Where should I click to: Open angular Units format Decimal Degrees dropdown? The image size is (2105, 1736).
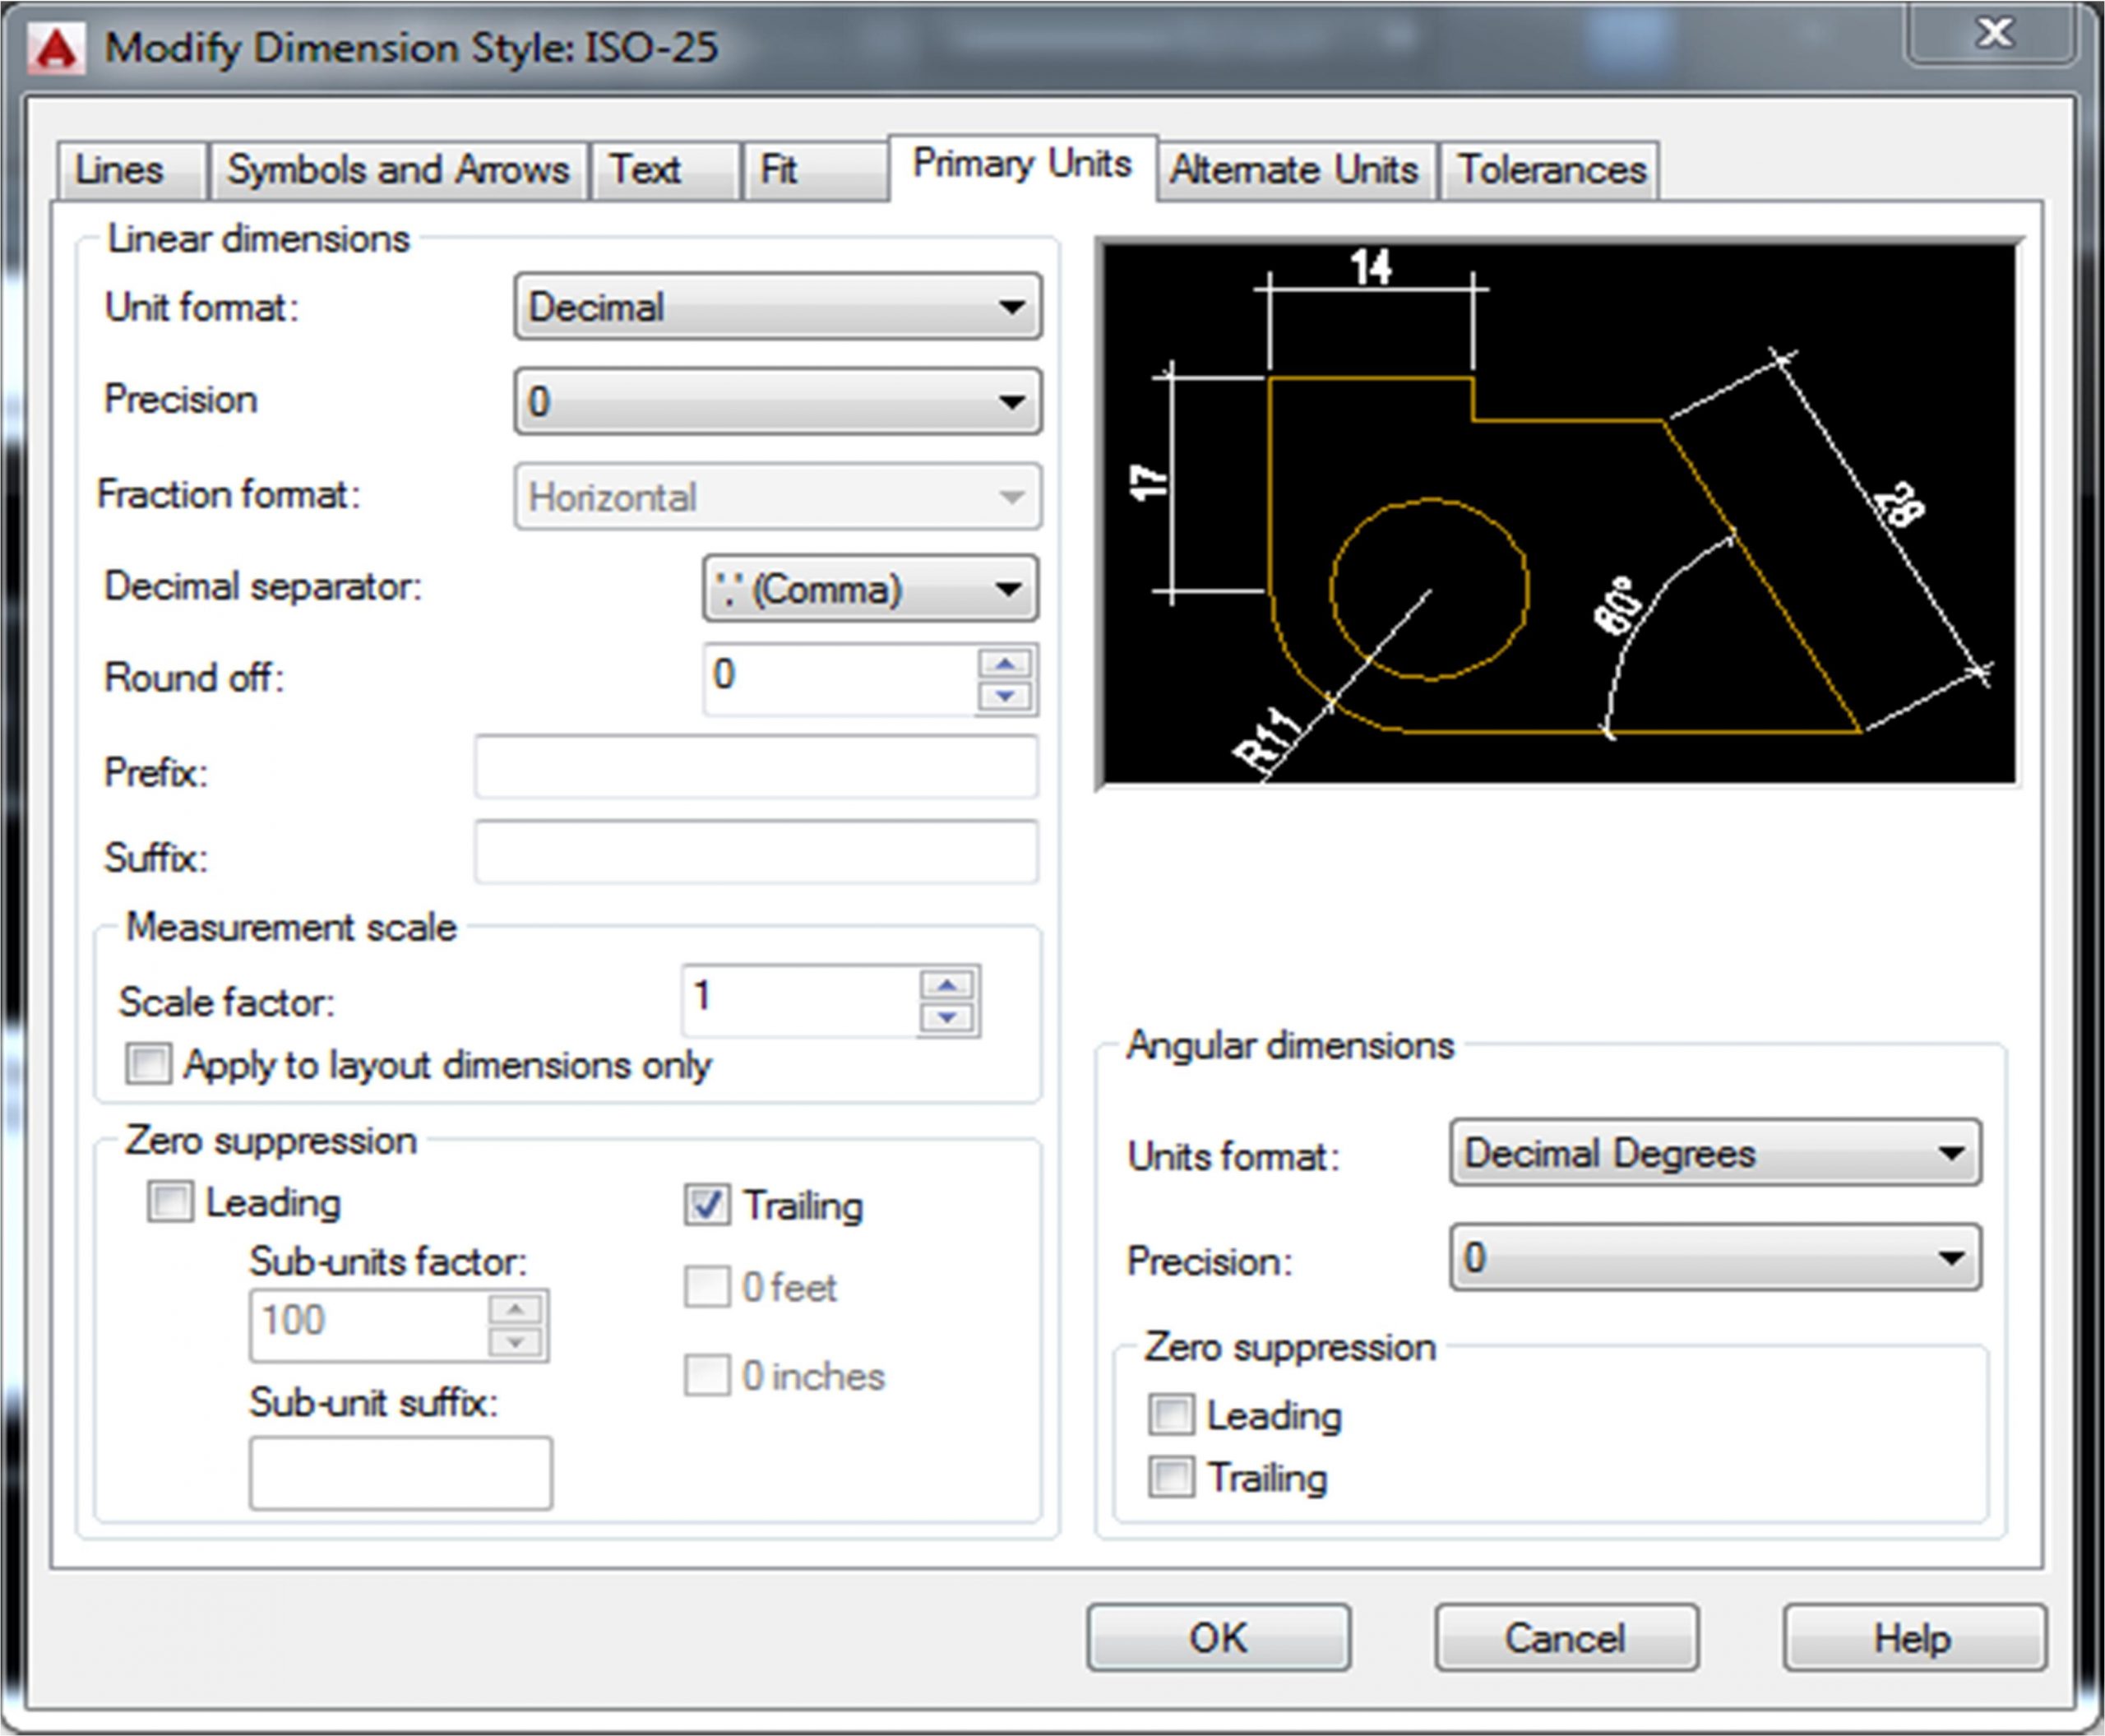(x=1714, y=1153)
